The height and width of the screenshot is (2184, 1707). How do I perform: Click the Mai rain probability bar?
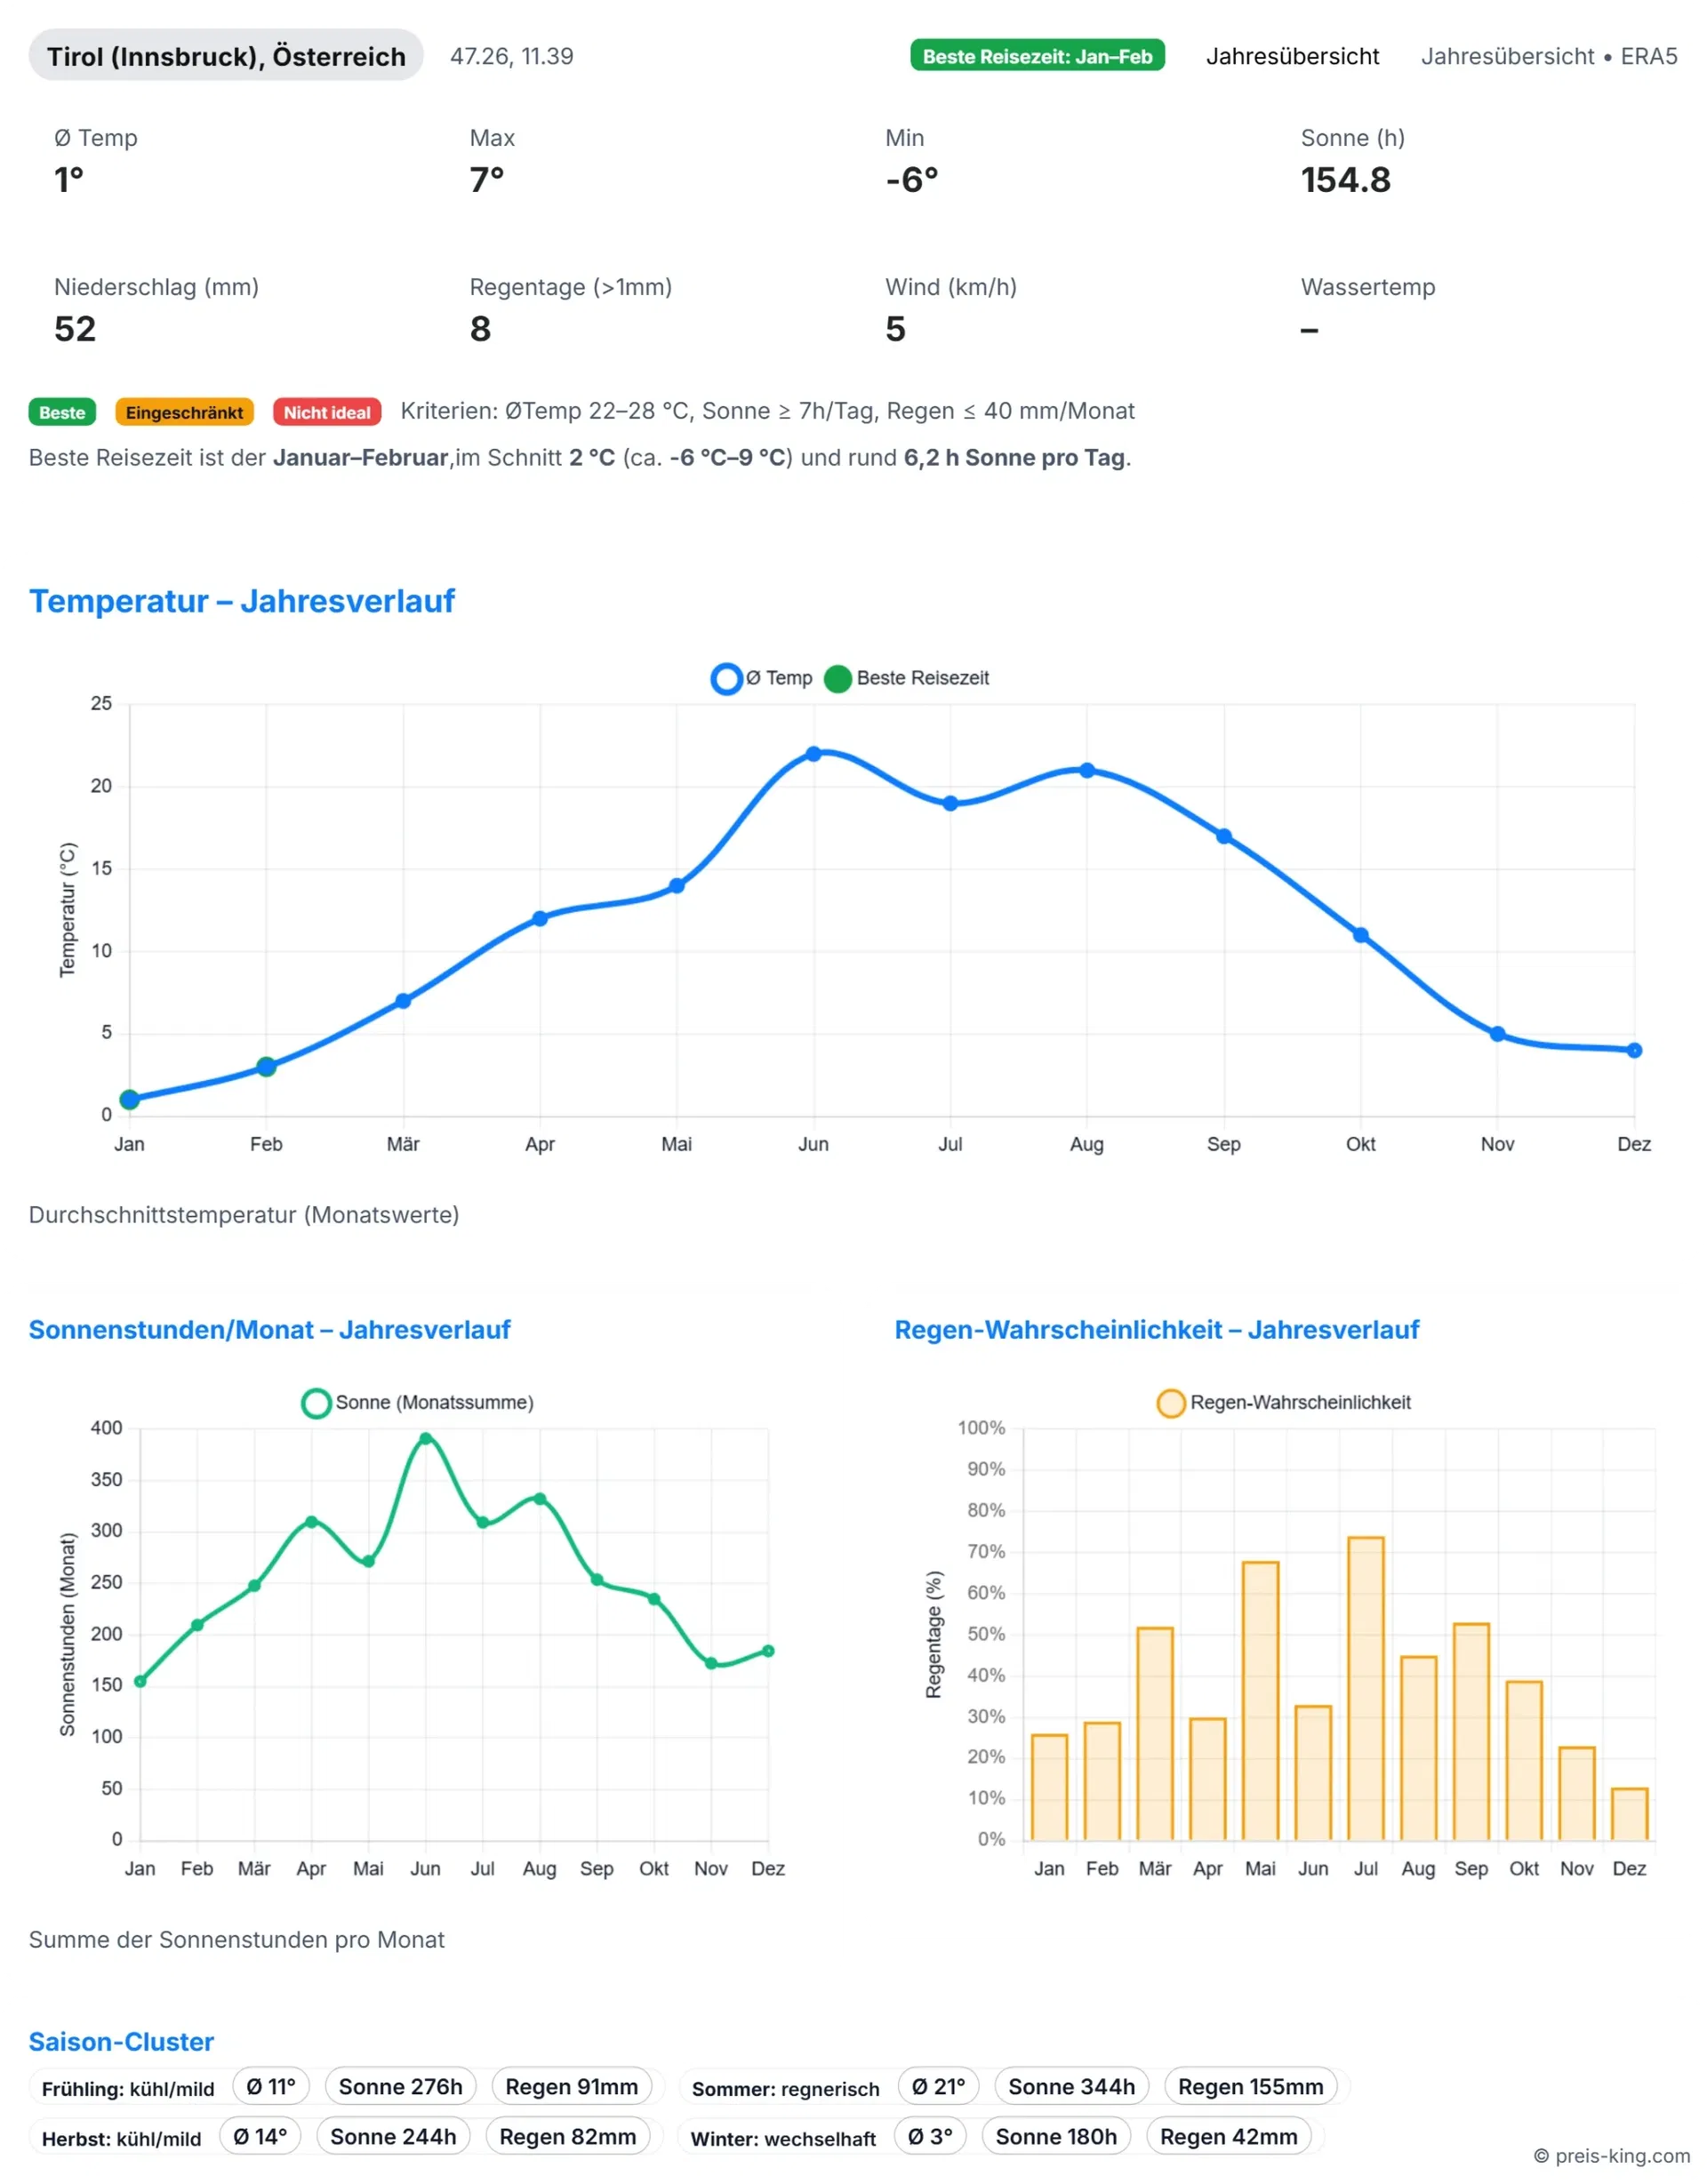pyautogui.click(x=1260, y=1700)
